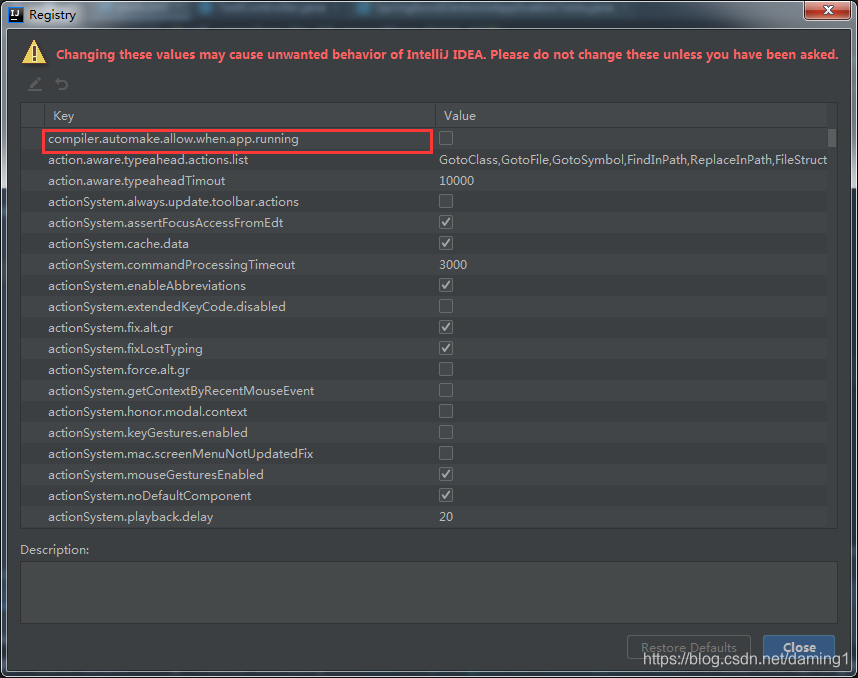The height and width of the screenshot is (678, 858).
Task: Select the actionSystem.keyGestures.enabled key
Action: (x=148, y=433)
